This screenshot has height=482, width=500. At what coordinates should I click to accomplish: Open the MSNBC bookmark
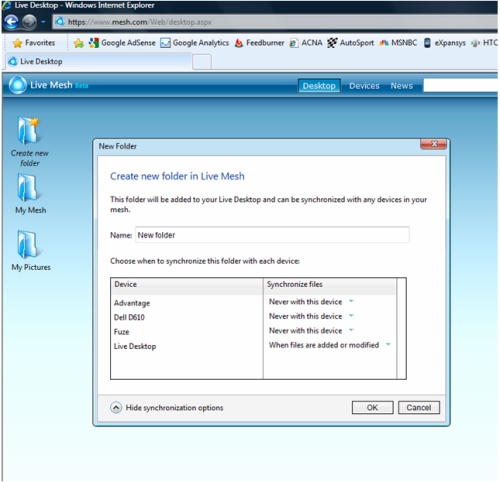[398, 43]
